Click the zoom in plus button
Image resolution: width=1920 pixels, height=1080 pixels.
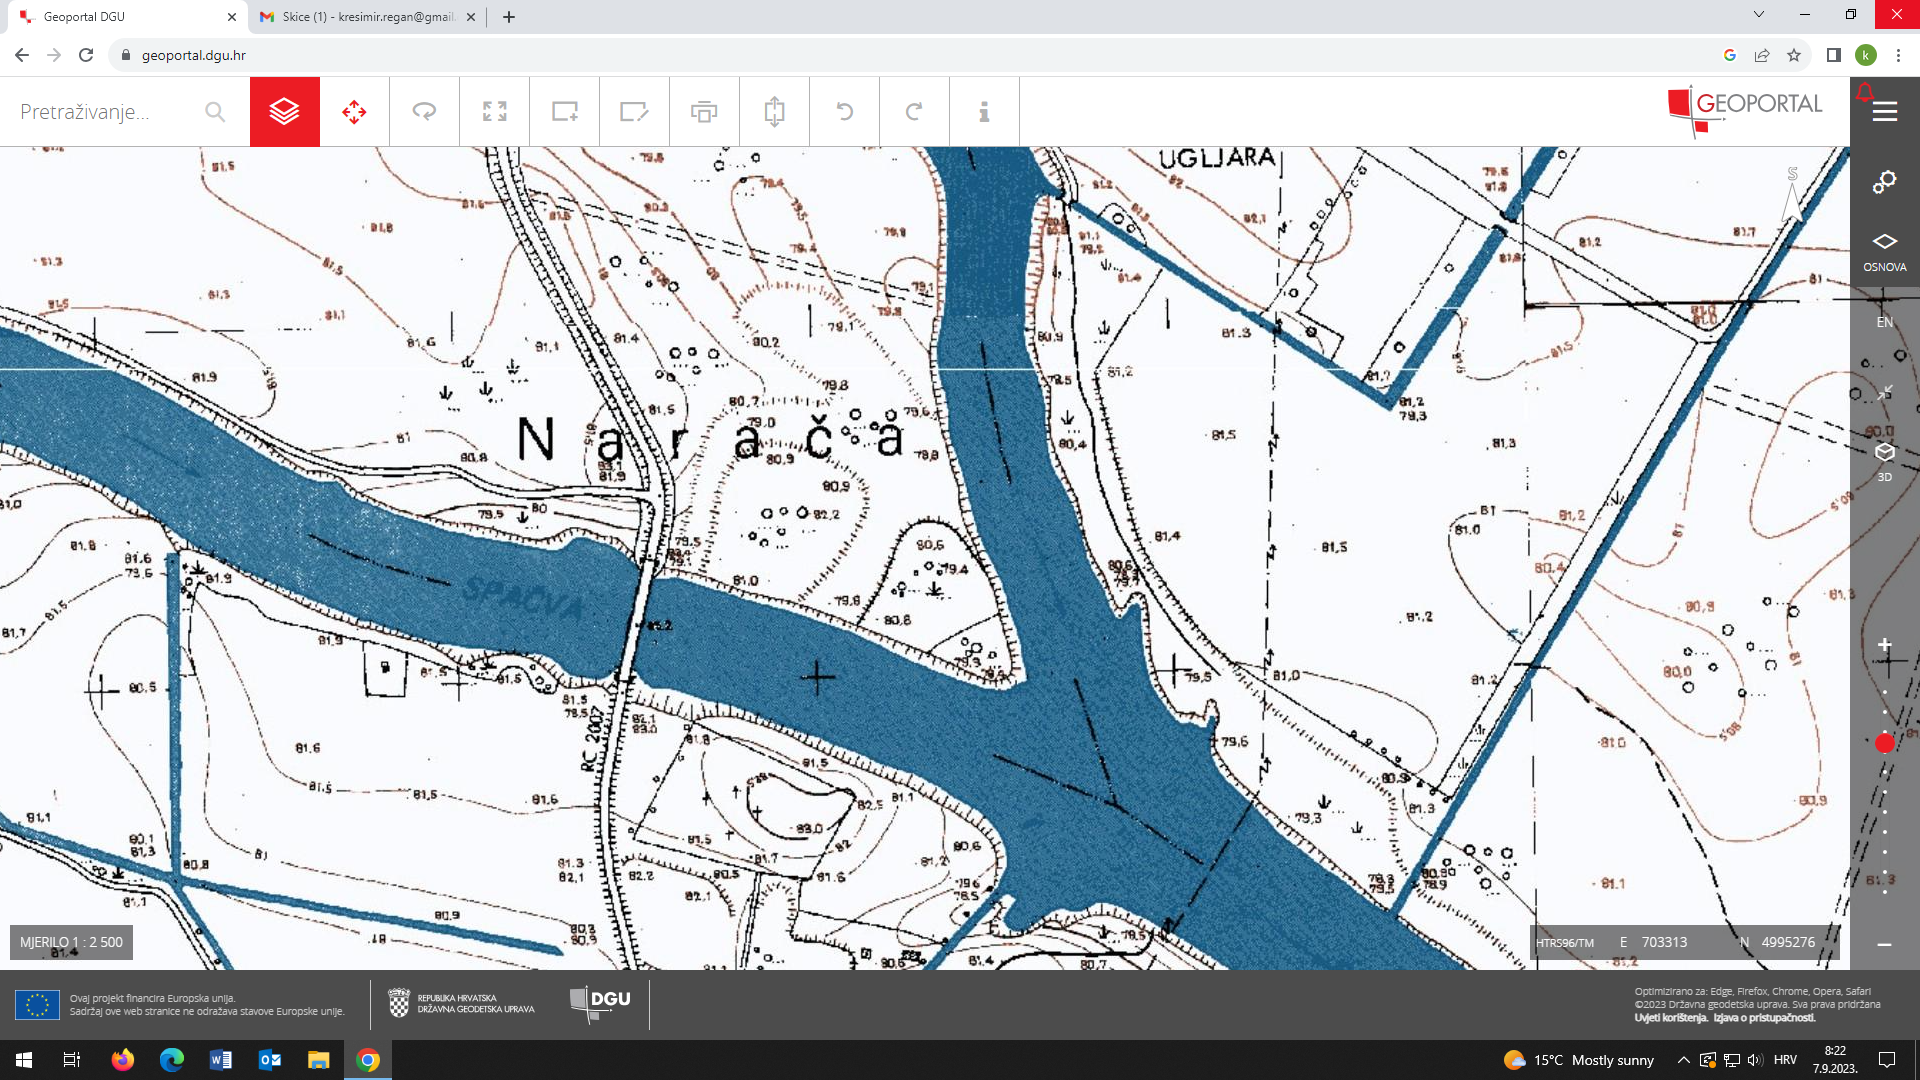1884,645
